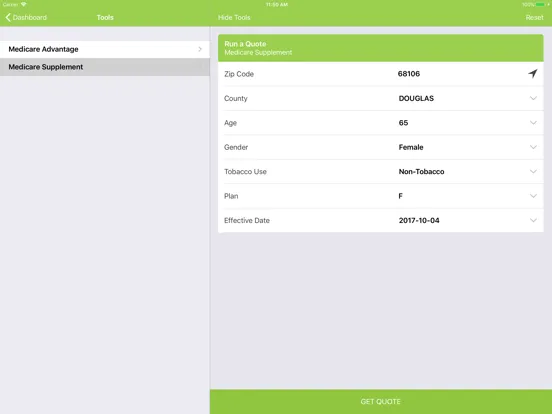Hide the Tools panel
Image resolution: width=552 pixels, height=414 pixels.
click(x=234, y=17)
